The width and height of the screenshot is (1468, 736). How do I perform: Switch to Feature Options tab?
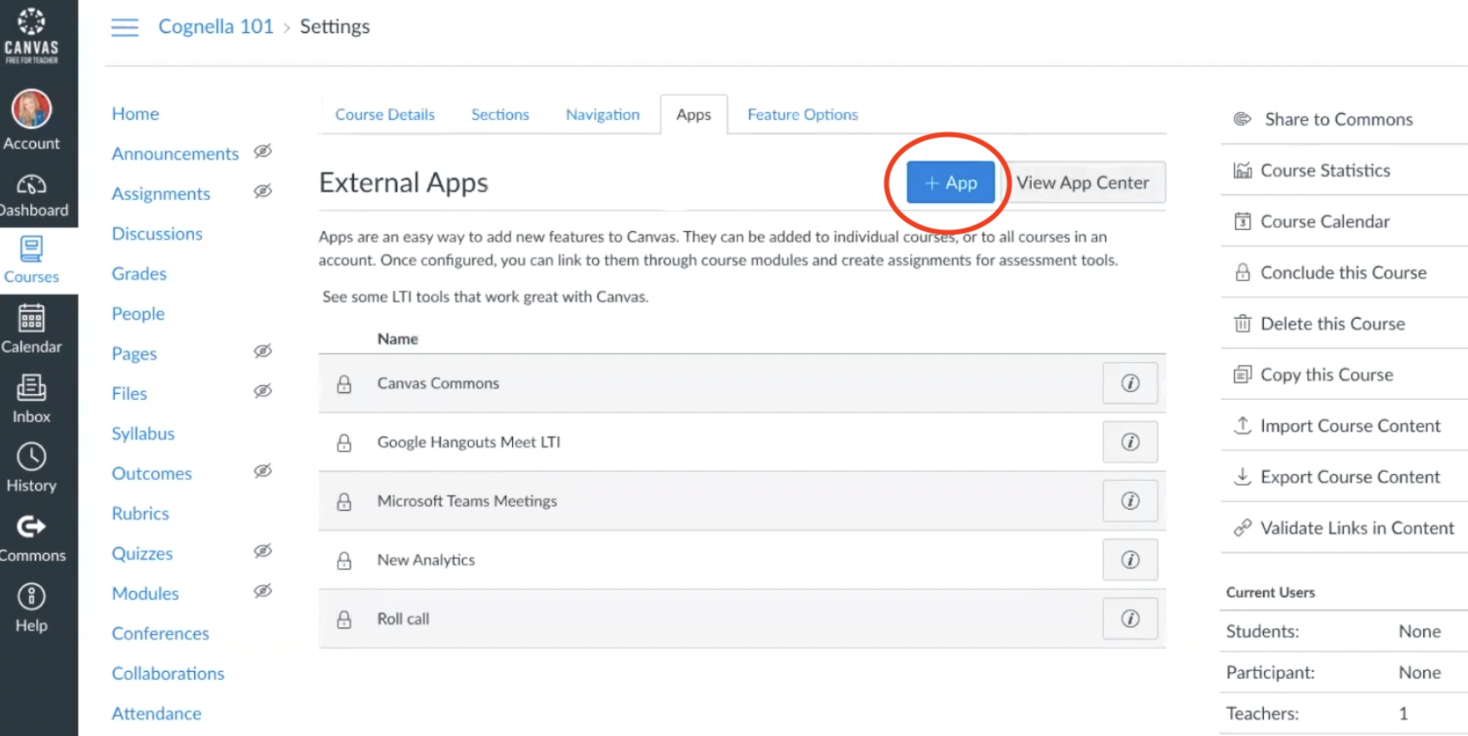pyautogui.click(x=803, y=114)
